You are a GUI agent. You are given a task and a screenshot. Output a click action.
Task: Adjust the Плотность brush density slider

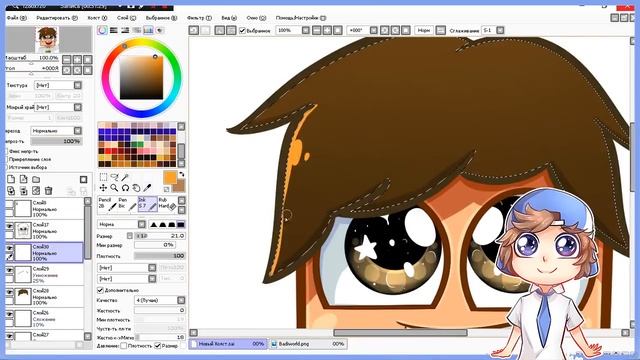coord(160,256)
